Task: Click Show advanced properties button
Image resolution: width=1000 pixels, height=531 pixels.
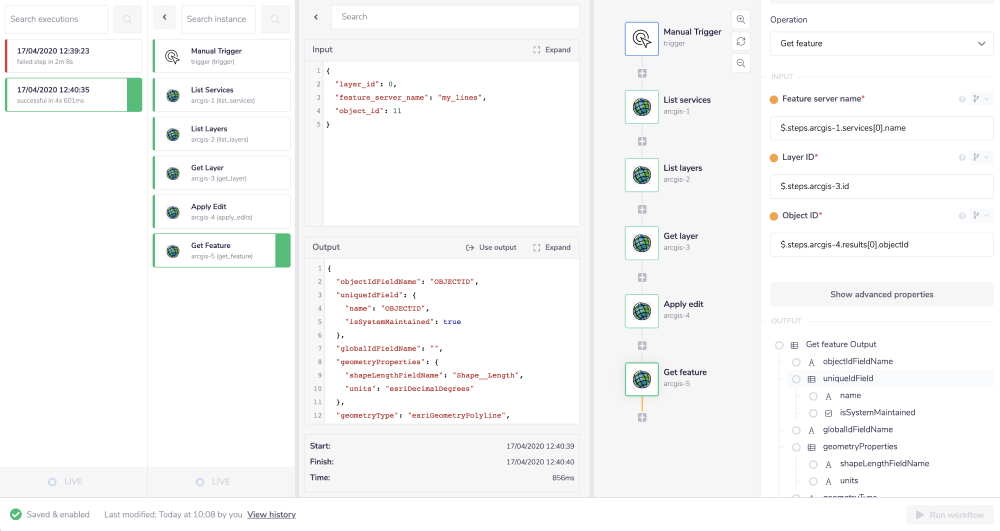Action: (881, 294)
